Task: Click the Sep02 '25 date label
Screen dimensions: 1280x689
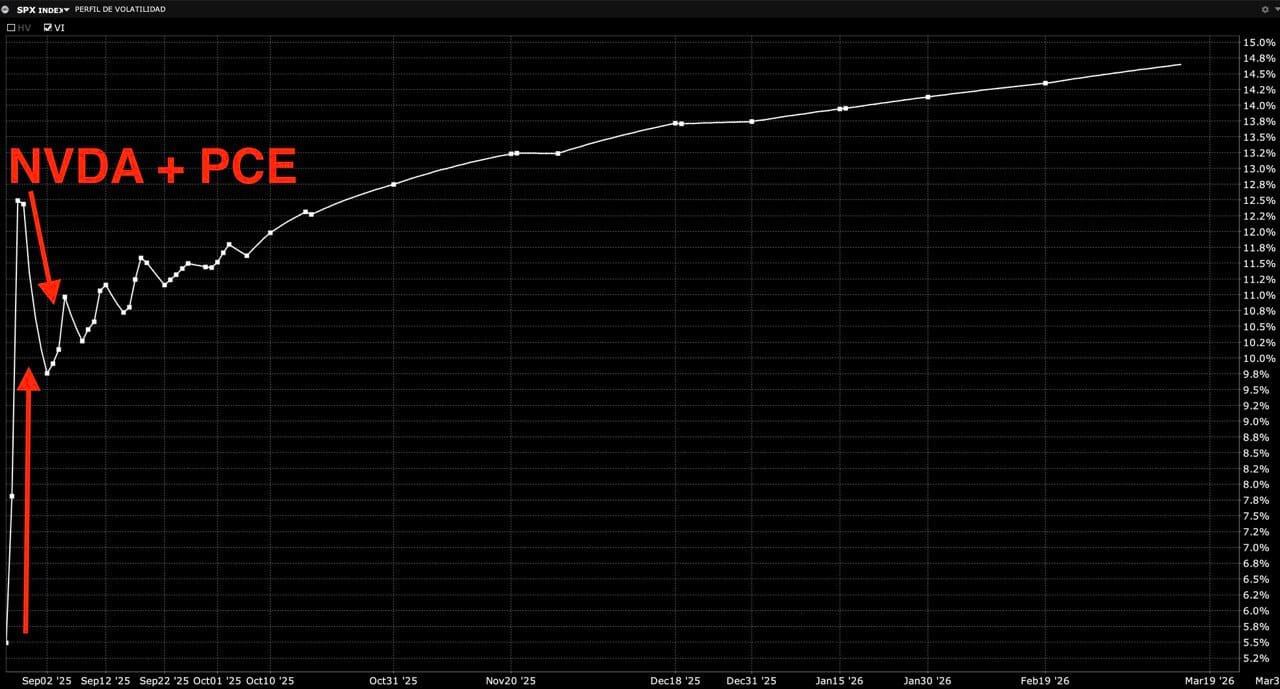Action: click(x=47, y=680)
